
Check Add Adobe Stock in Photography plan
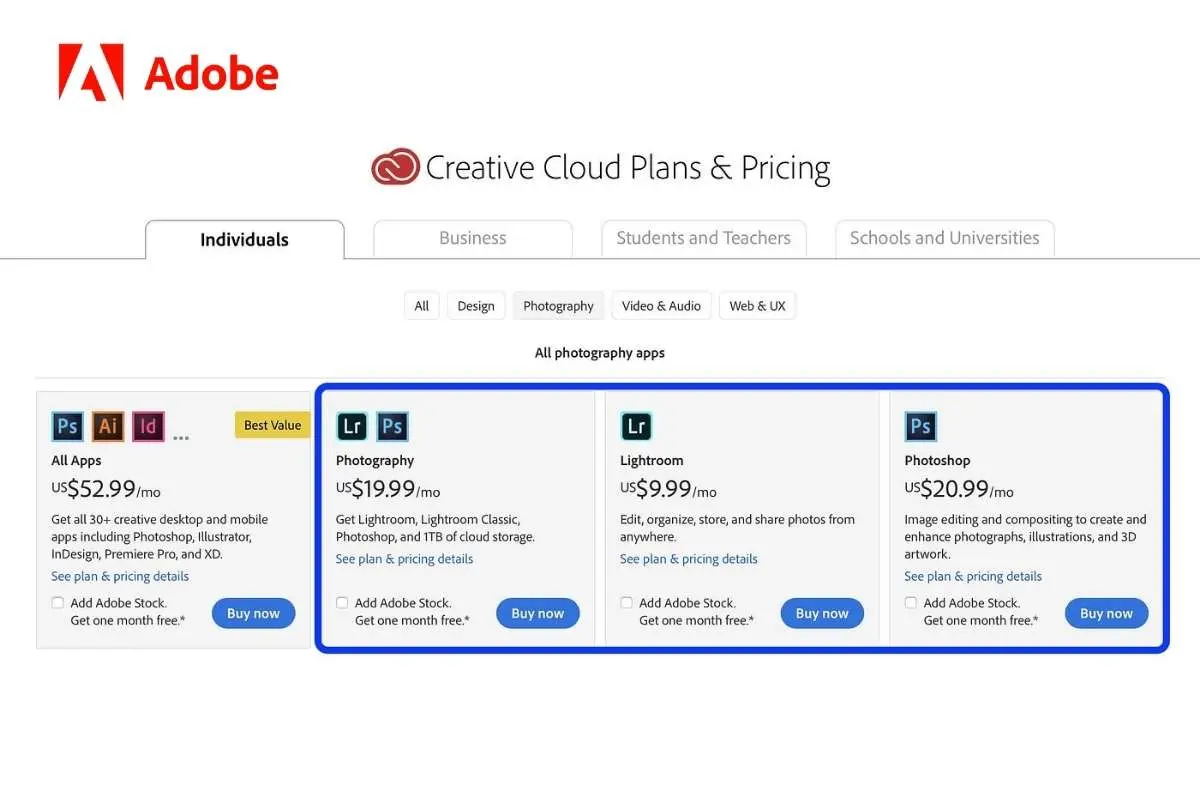(342, 603)
